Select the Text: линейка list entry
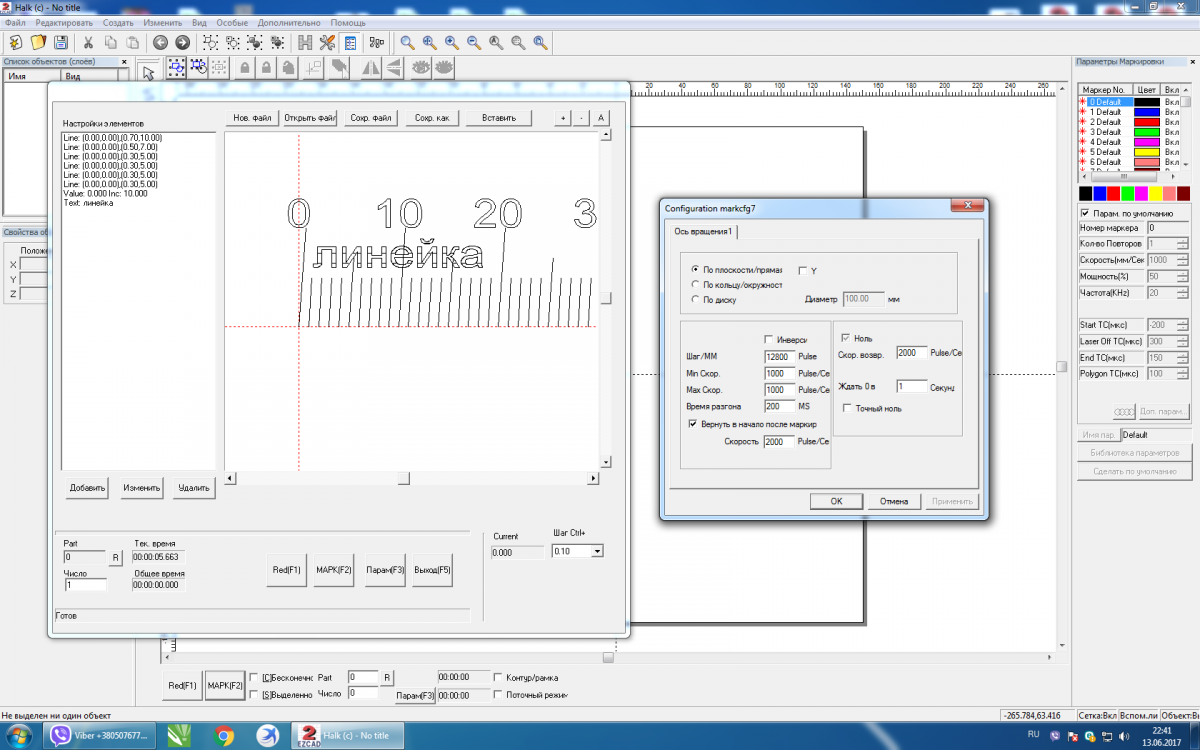The image size is (1200, 750). 88,203
